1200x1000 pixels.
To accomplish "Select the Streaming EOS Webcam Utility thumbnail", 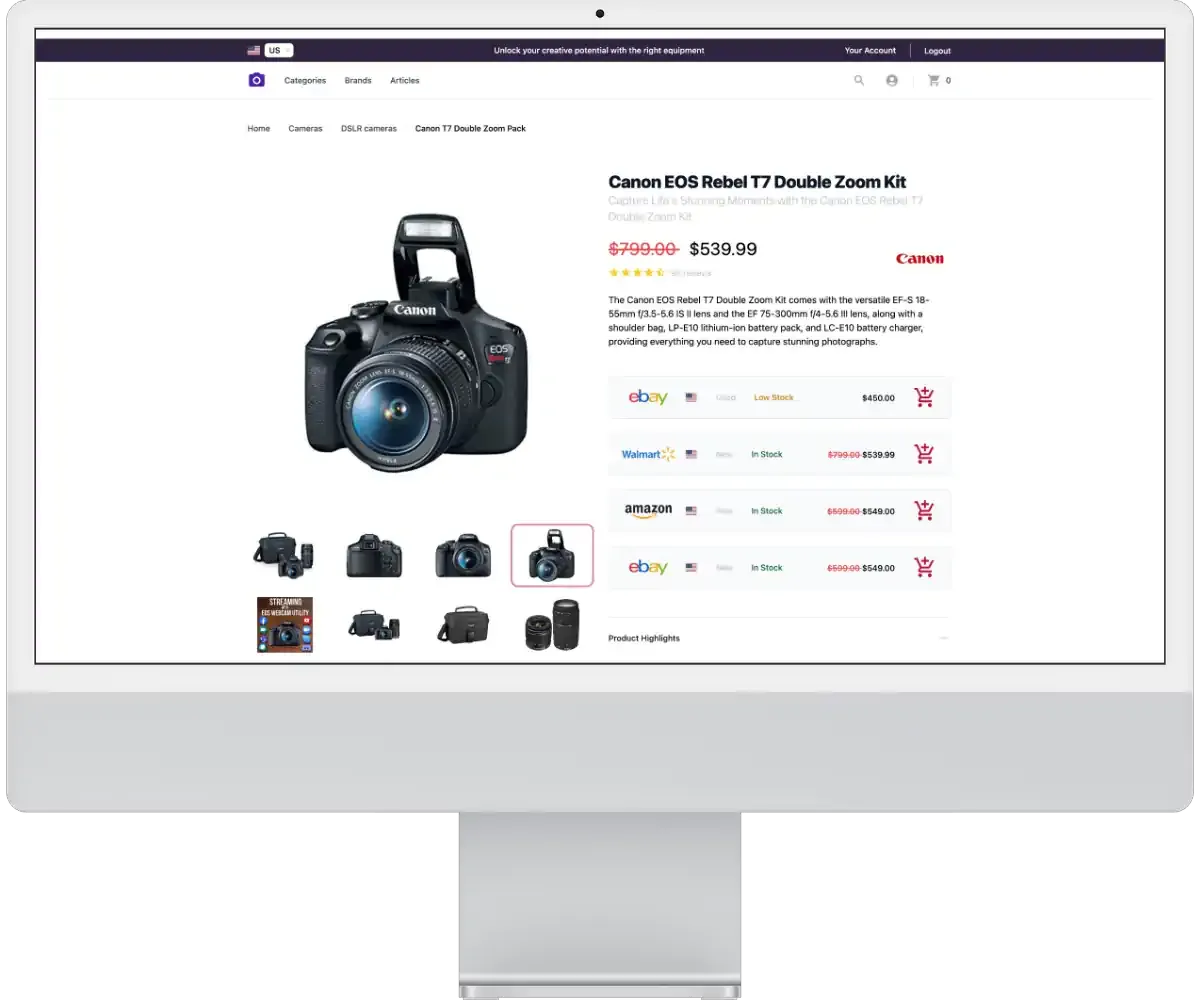I will pyautogui.click(x=285, y=625).
